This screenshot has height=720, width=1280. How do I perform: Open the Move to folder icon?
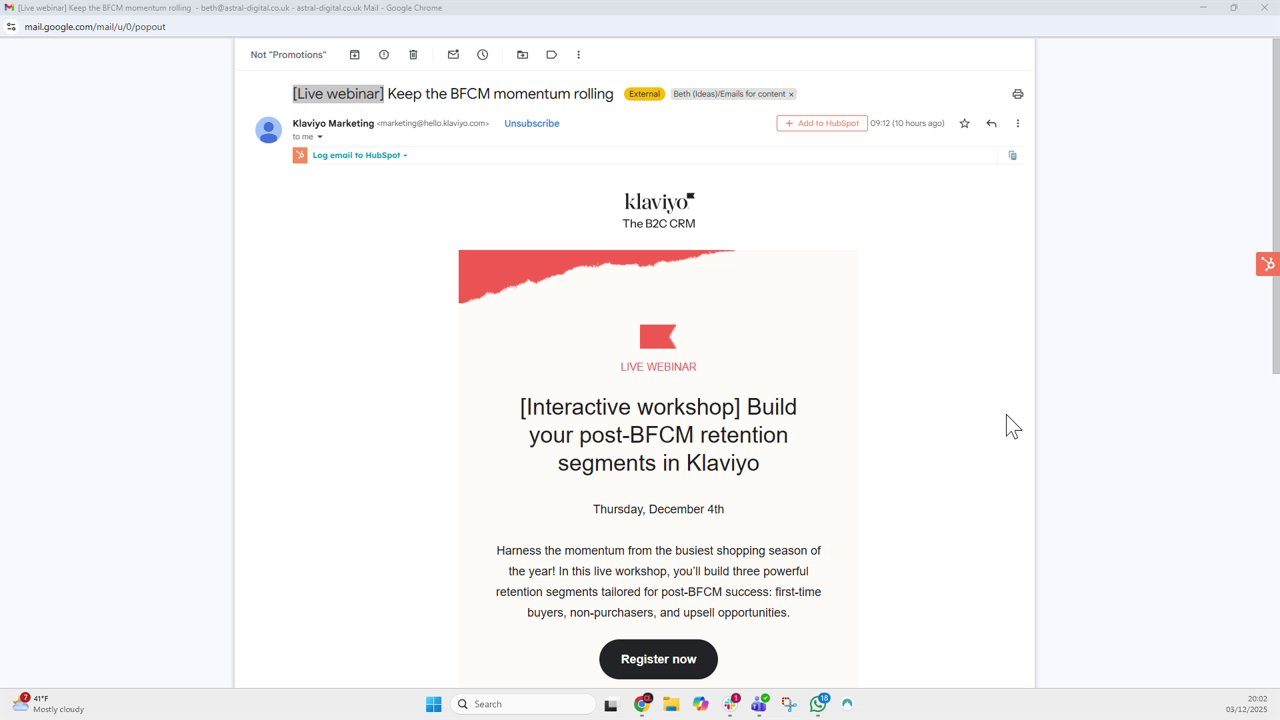coord(522,55)
